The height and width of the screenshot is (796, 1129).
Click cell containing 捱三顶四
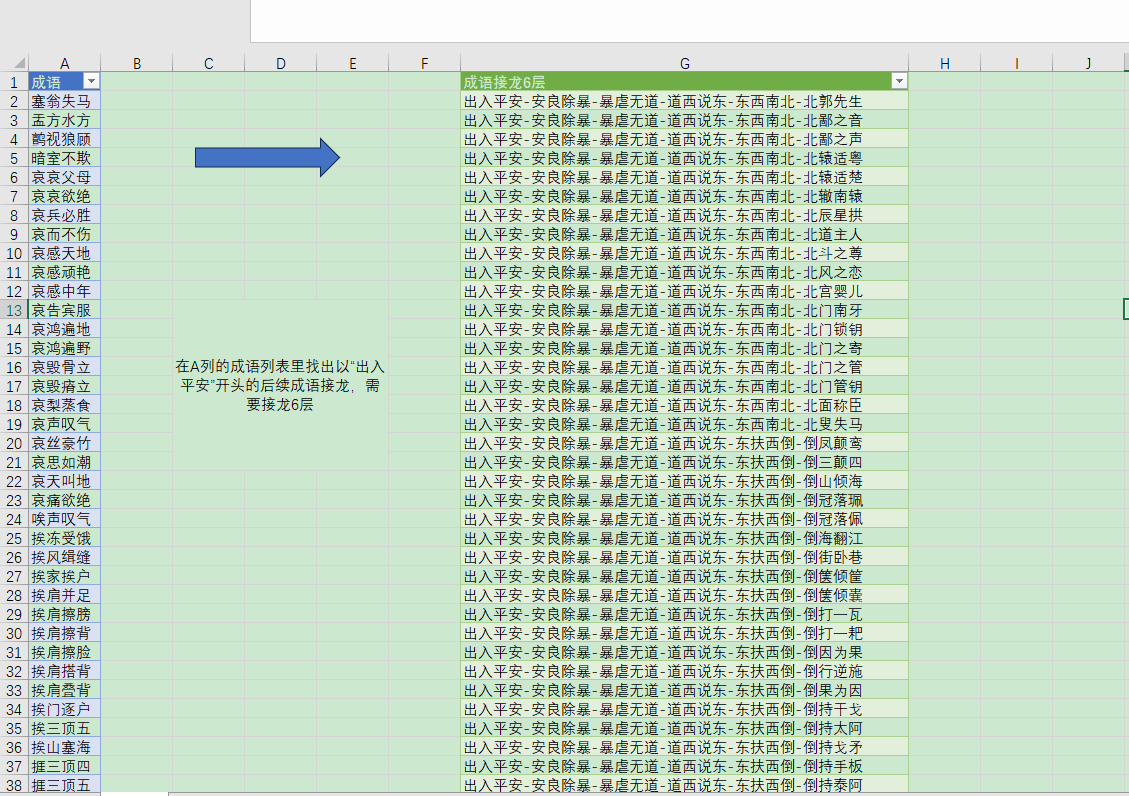tap(64, 766)
